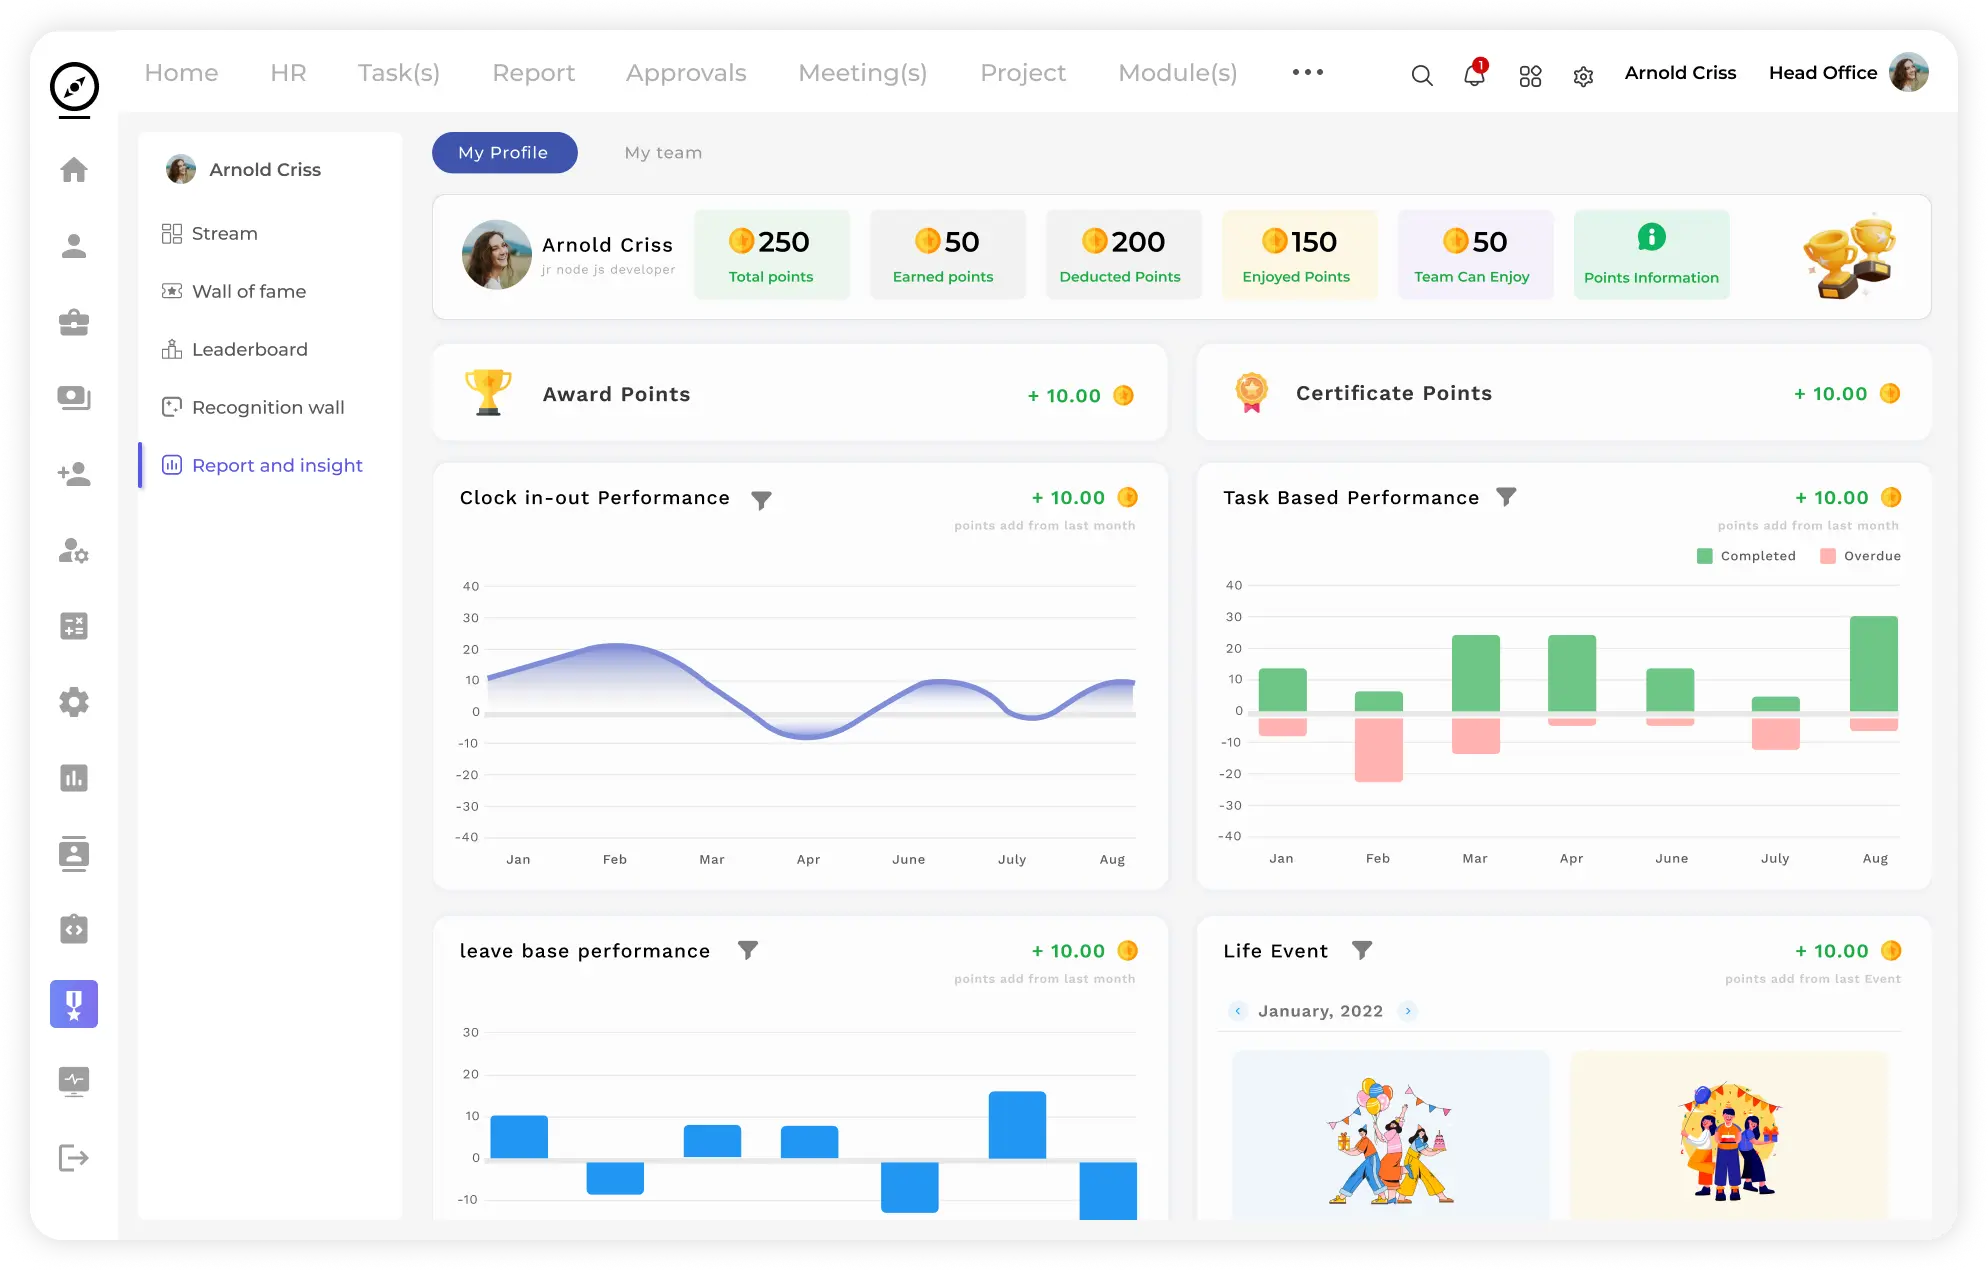Open filter on Clock in-out Performance chart
The width and height of the screenshot is (1988, 1270).
[762, 499]
